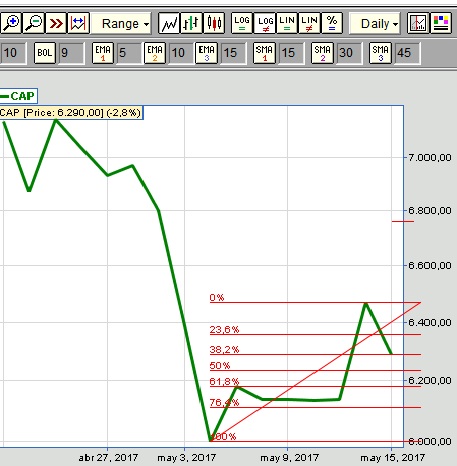Toggle the BOL Bollinger bands indicator
Screen dimensions: 457x466
point(45,53)
